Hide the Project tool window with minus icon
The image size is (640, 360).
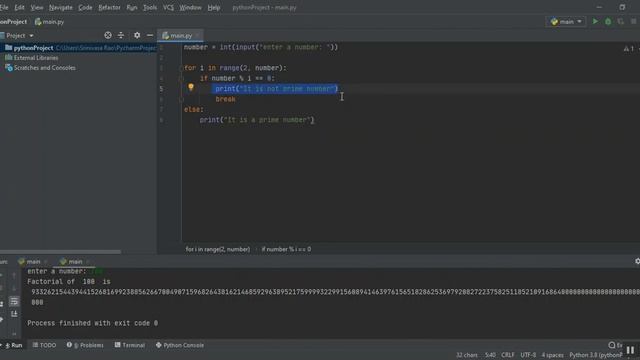tap(150, 36)
